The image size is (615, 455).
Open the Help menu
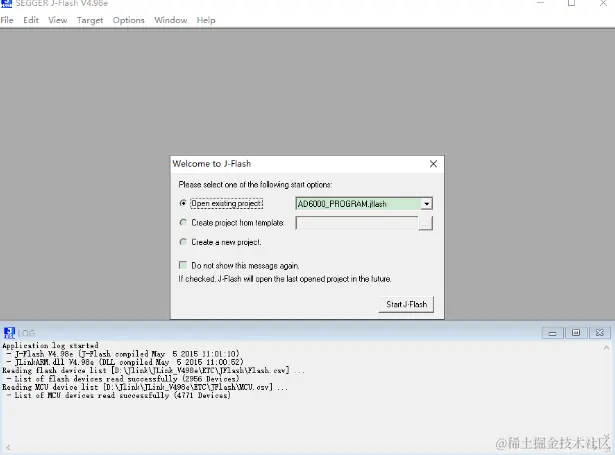pos(206,20)
